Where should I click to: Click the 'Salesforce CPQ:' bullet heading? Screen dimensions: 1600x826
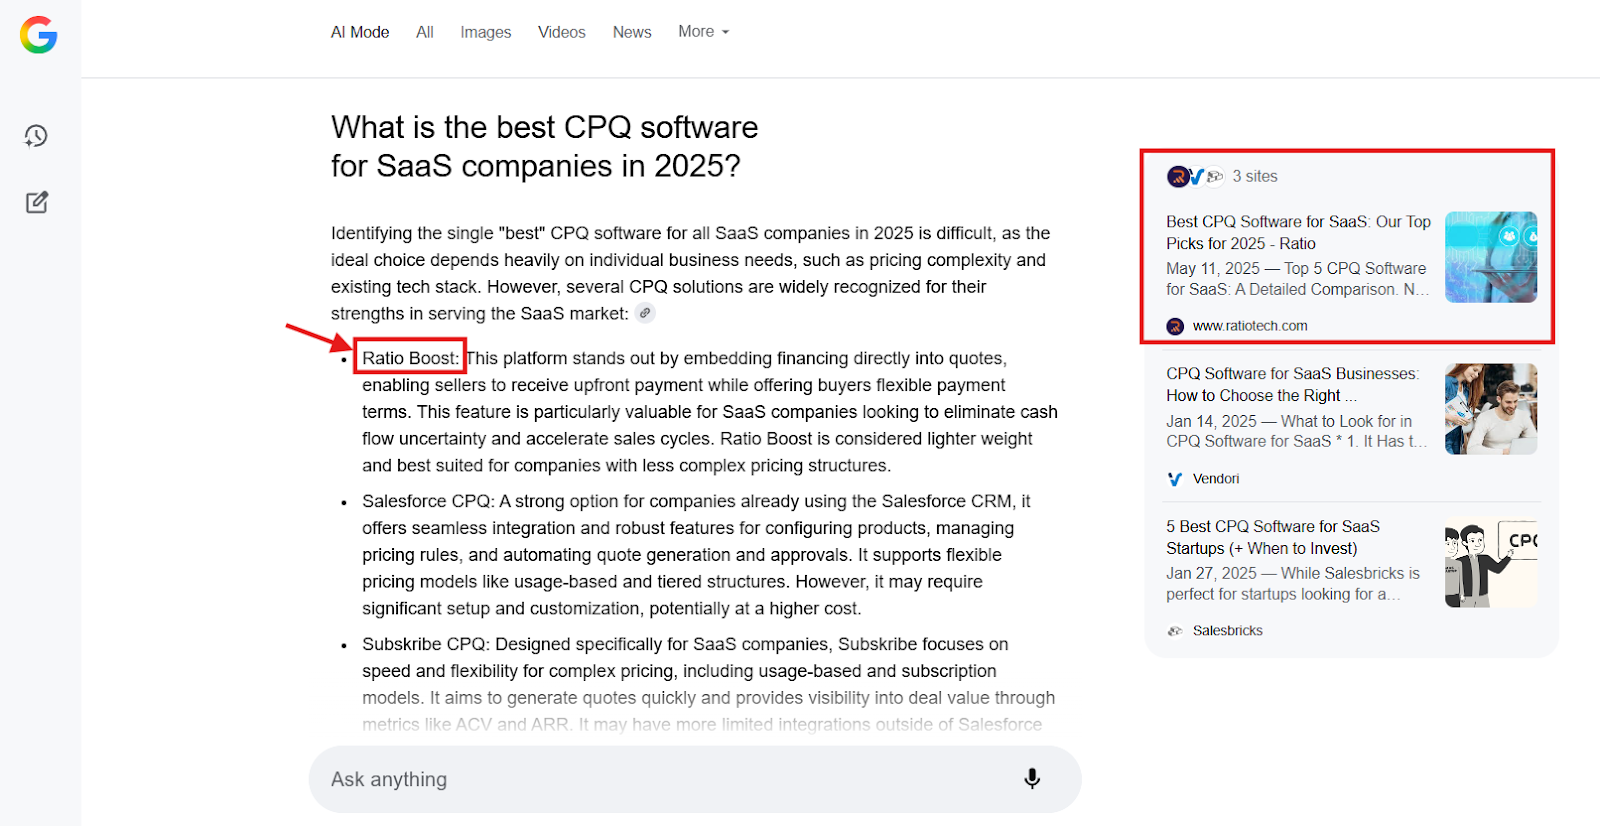coord(428,501)
